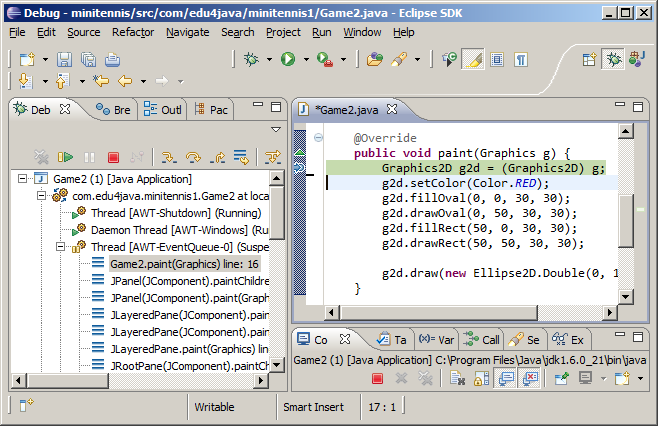The width and height of the screenshot is (658, 426).
Task: Click the Open Perspective icon
Action: [590, 59]
